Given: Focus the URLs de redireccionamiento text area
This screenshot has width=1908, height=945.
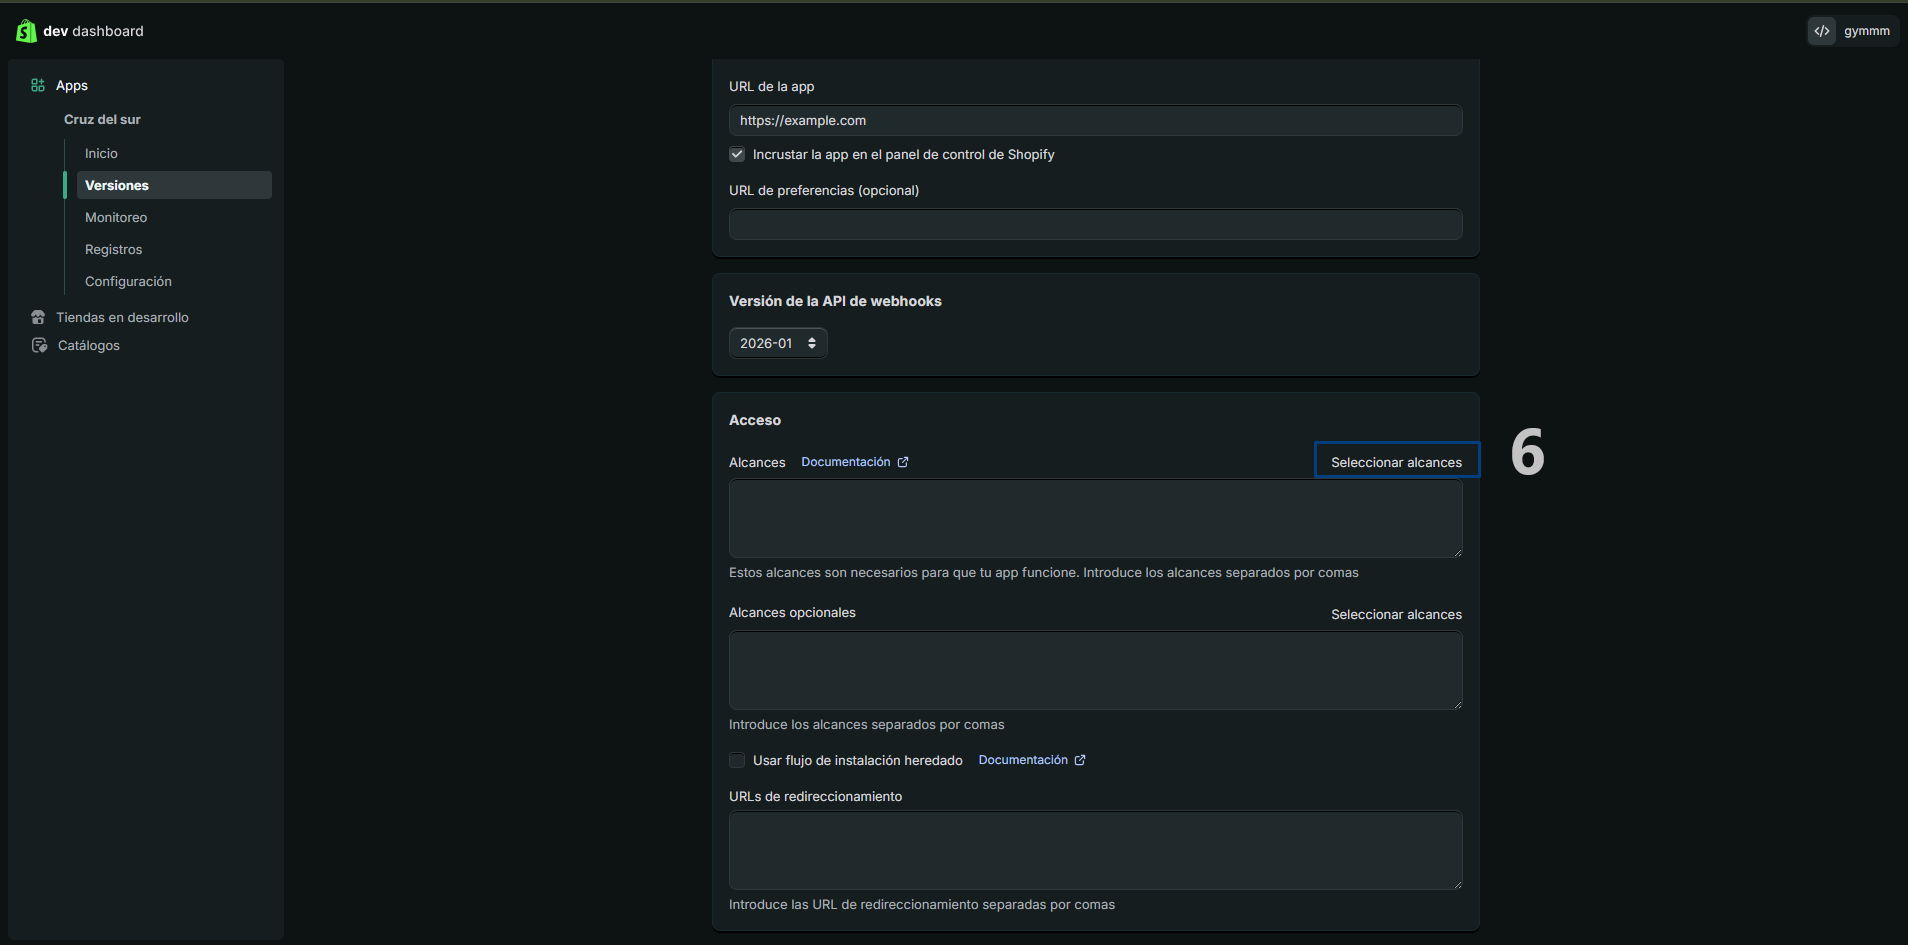Looking at the screenshot, I should click(1095, 850).
